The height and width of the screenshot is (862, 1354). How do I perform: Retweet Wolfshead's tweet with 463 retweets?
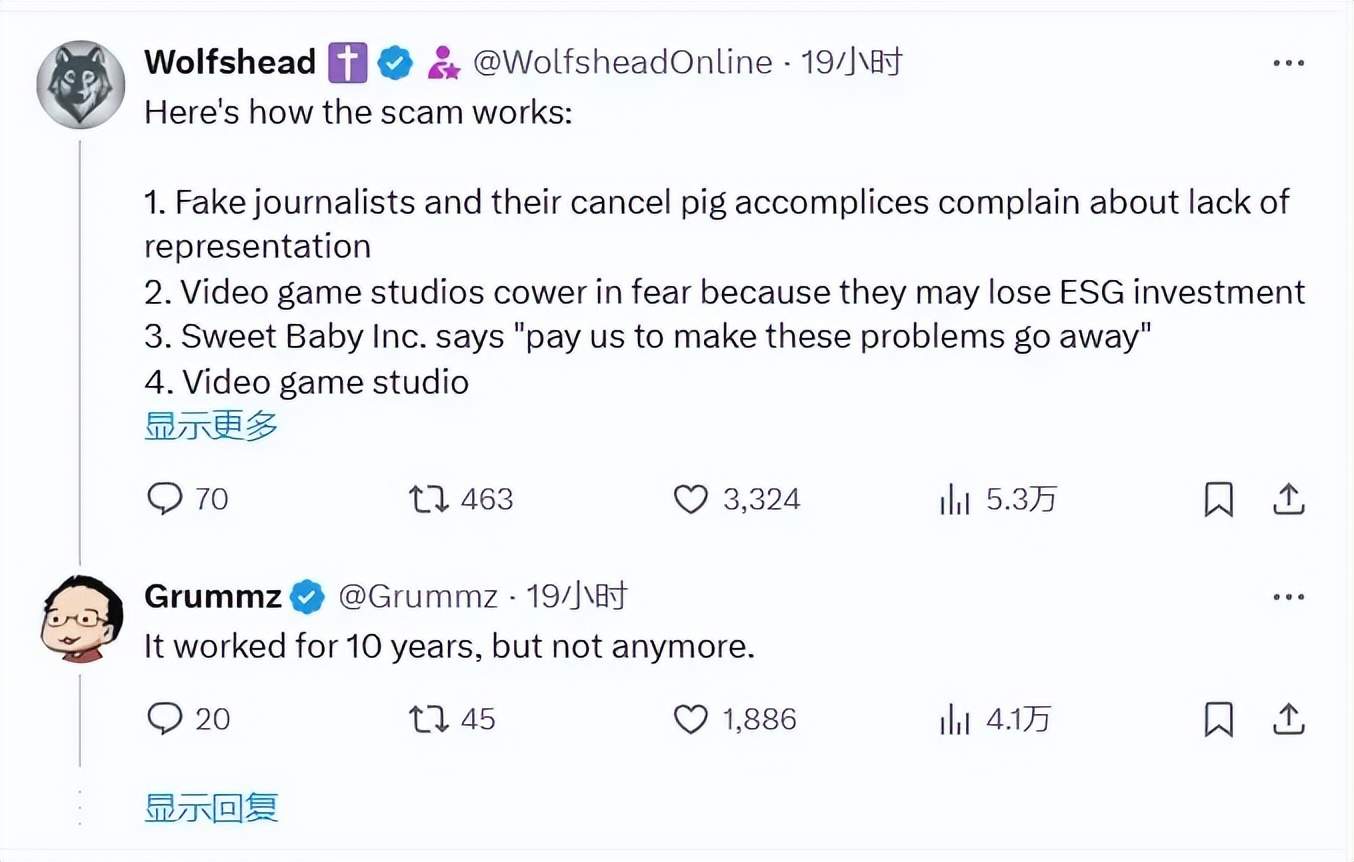coord(427,498)
